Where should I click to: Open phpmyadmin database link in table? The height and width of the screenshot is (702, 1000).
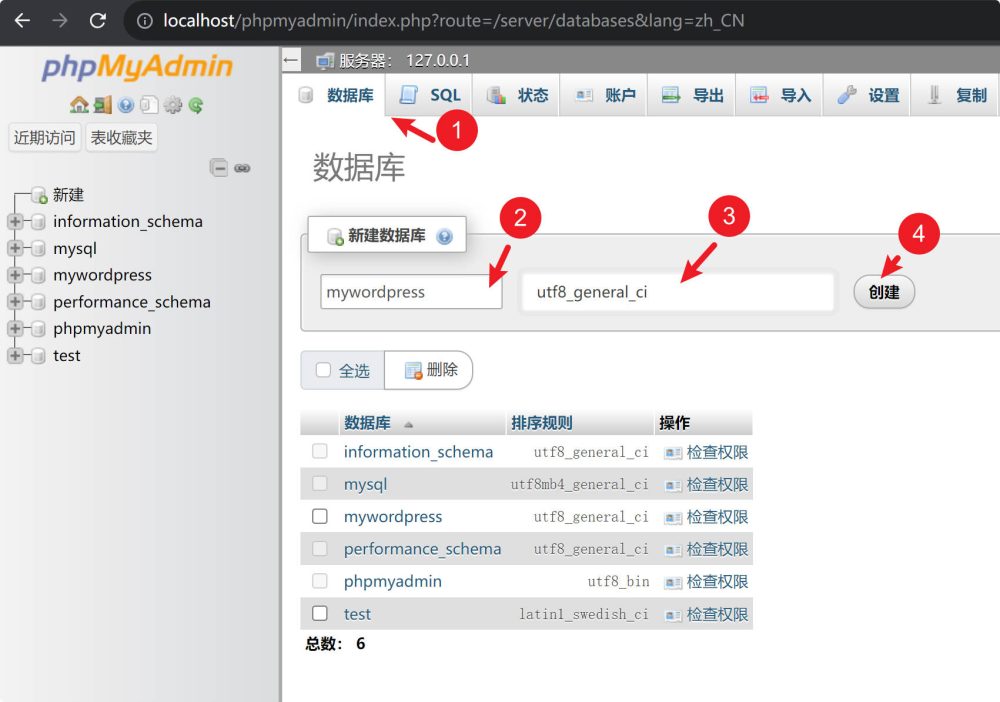(393, 581)
